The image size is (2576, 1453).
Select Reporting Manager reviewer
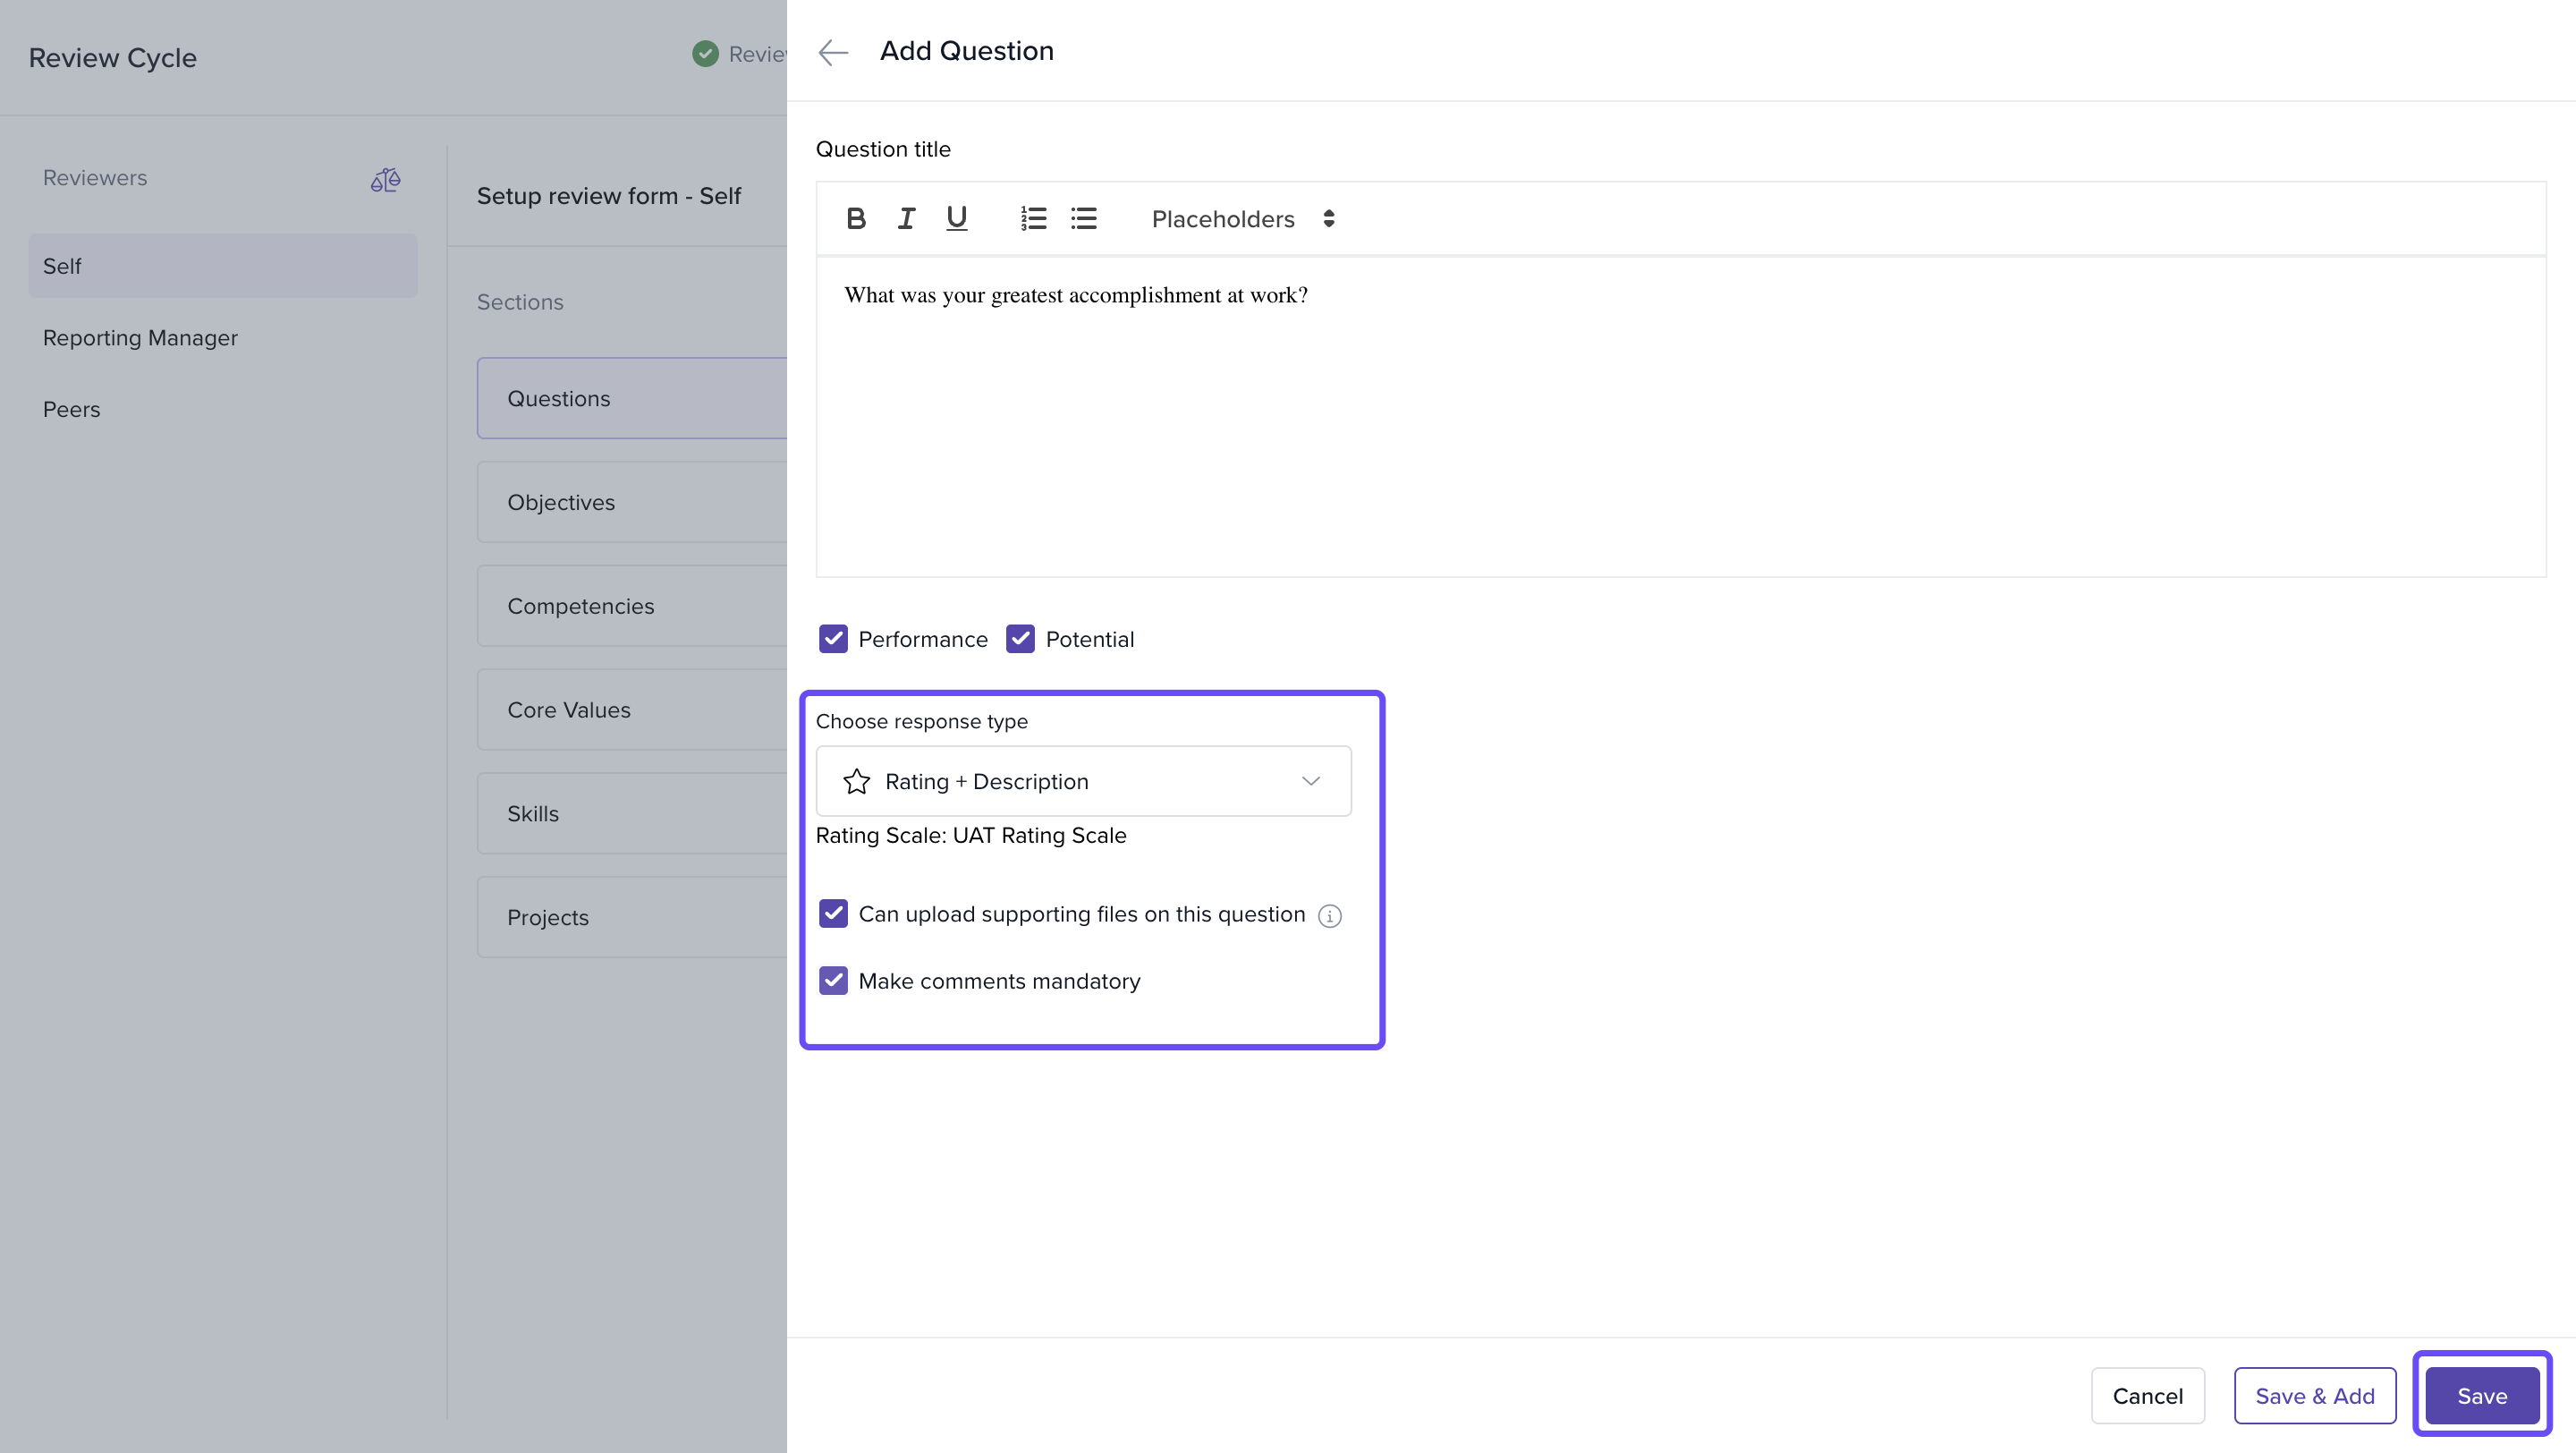click(x=140, y=338)
